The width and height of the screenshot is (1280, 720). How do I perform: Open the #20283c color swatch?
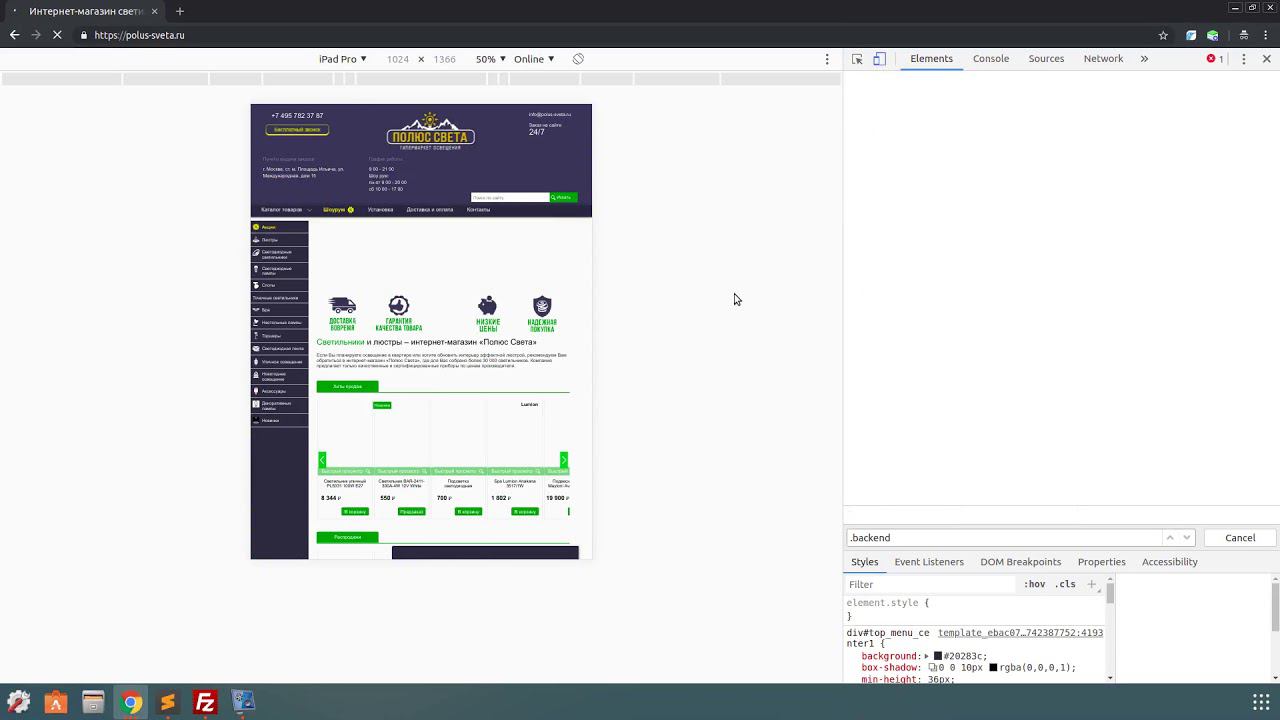coord(938,656)
